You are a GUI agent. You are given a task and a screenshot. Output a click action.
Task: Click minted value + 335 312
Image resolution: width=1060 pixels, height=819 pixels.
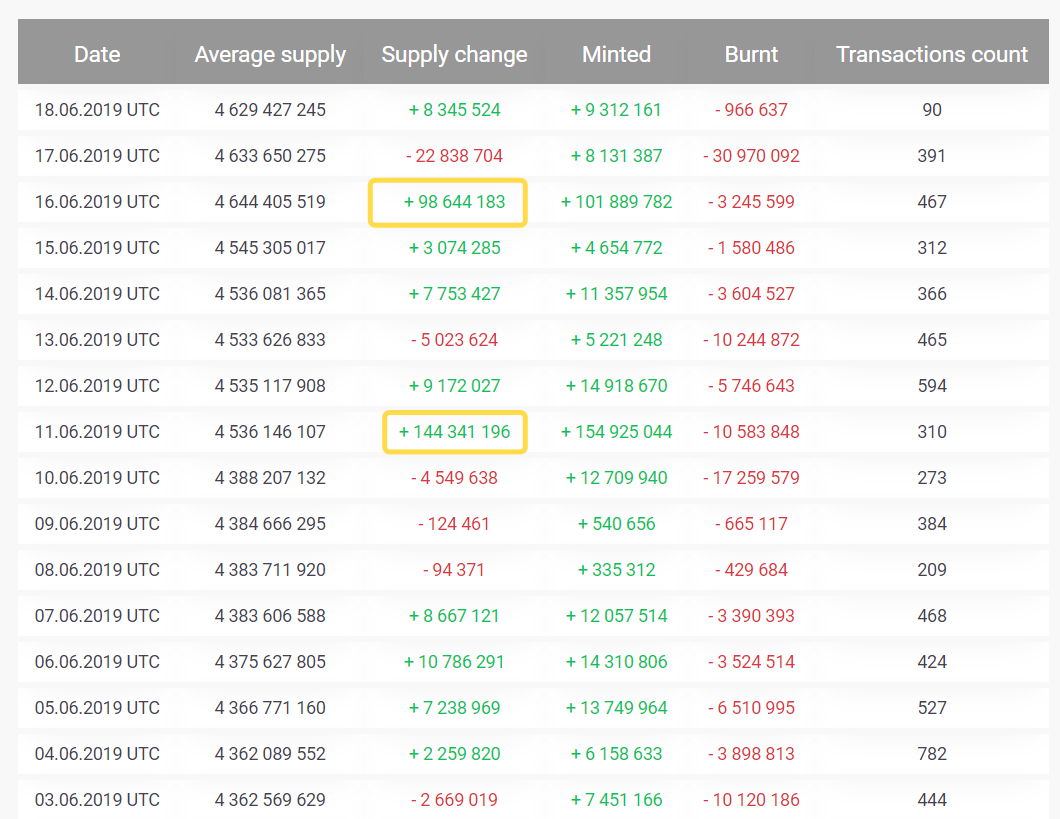coord(617,569)
